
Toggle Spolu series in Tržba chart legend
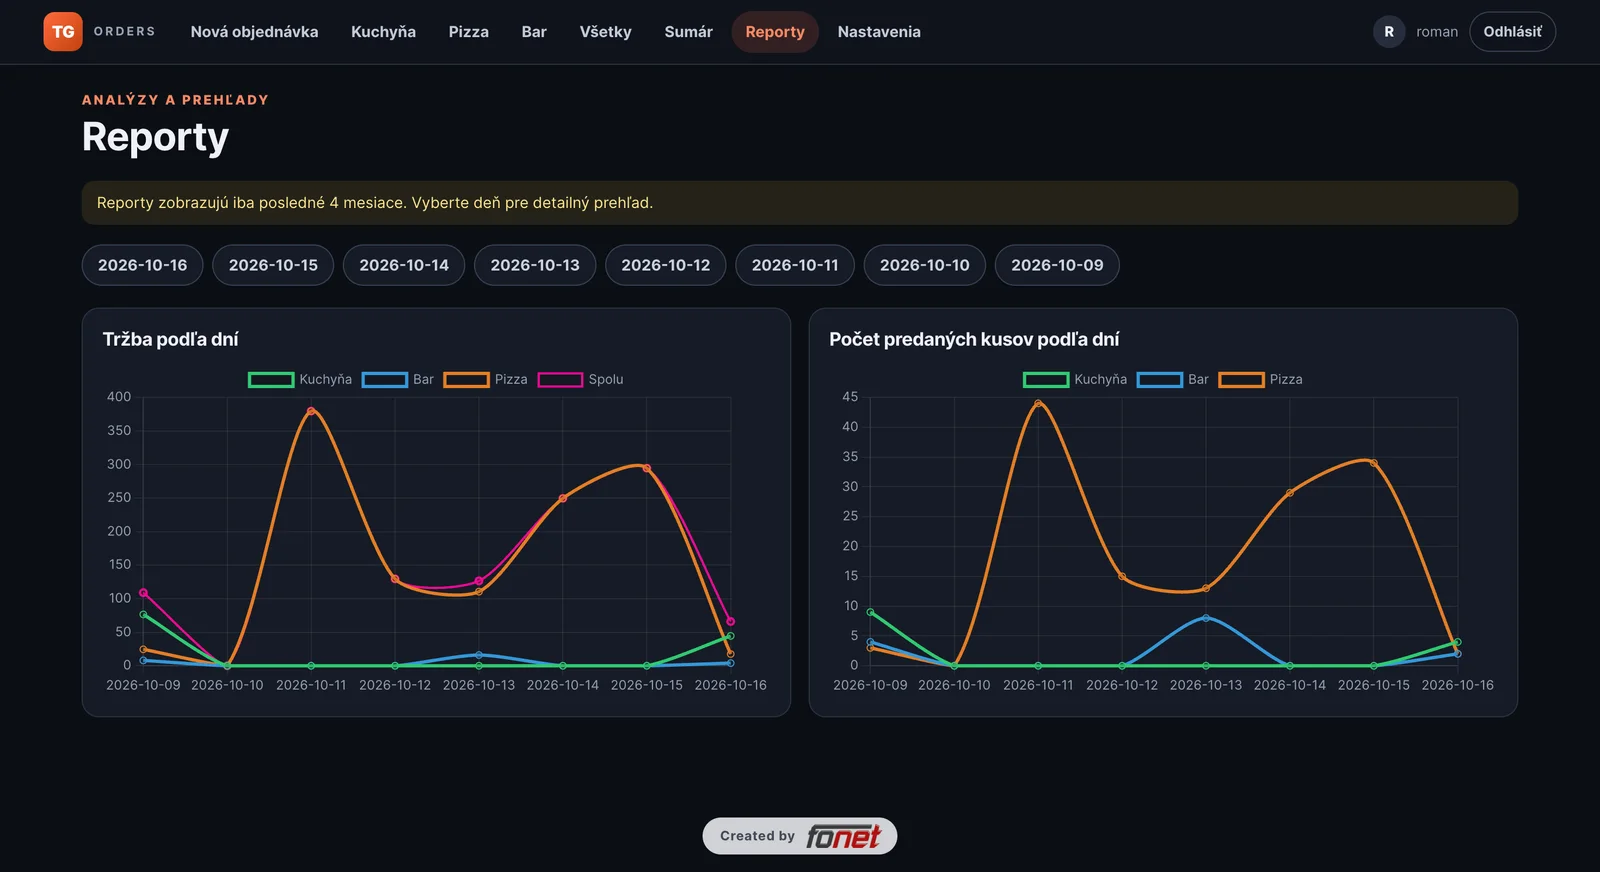point(581,380)
